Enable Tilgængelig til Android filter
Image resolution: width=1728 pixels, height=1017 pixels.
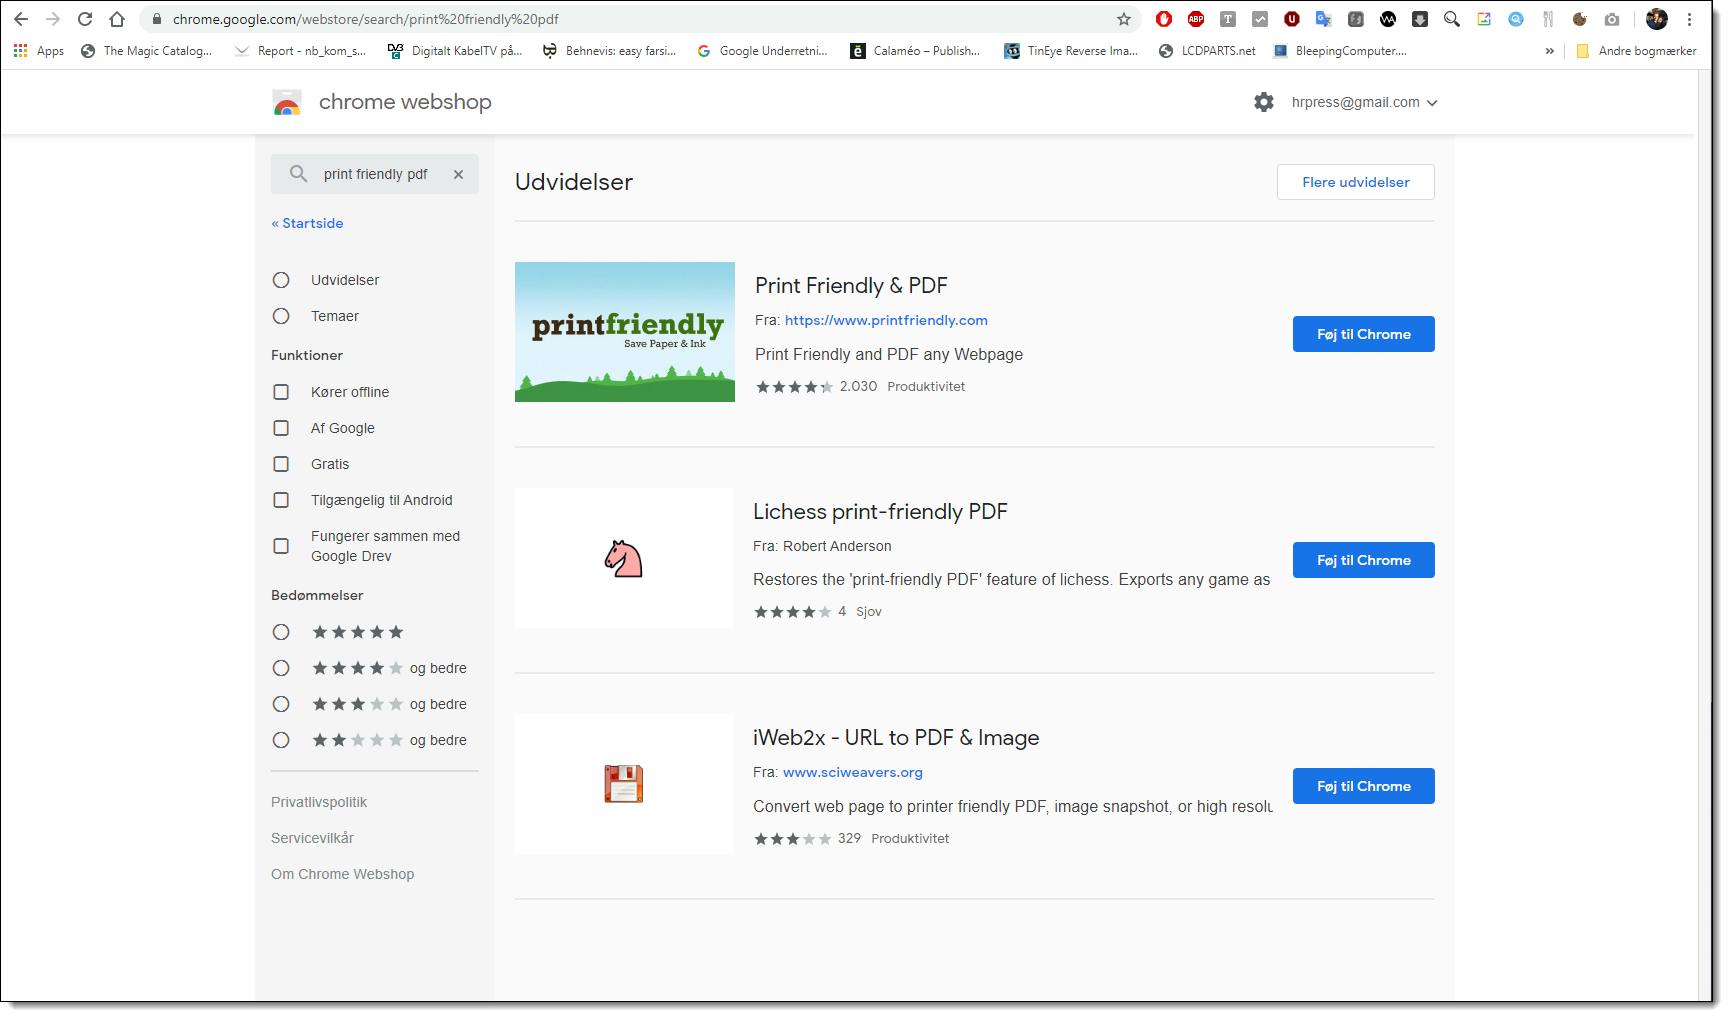(x=281, y=500)
